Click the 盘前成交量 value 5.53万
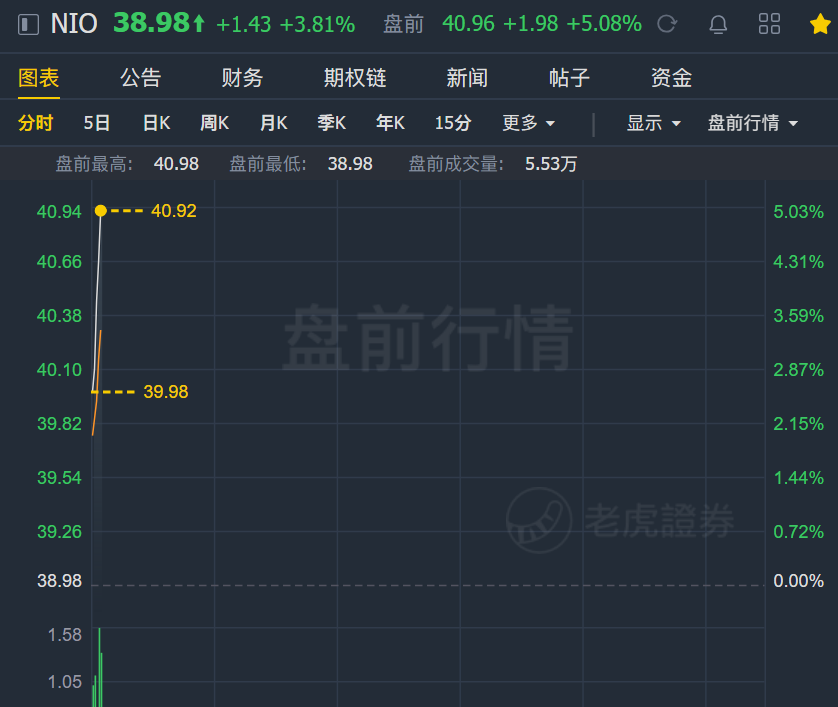838x707 pixels. 551,164
